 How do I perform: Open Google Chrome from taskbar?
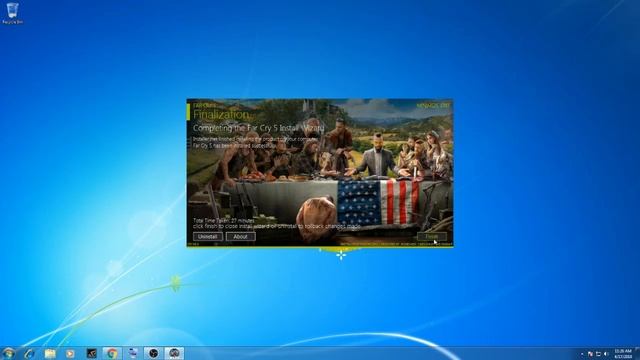point(112,353)
